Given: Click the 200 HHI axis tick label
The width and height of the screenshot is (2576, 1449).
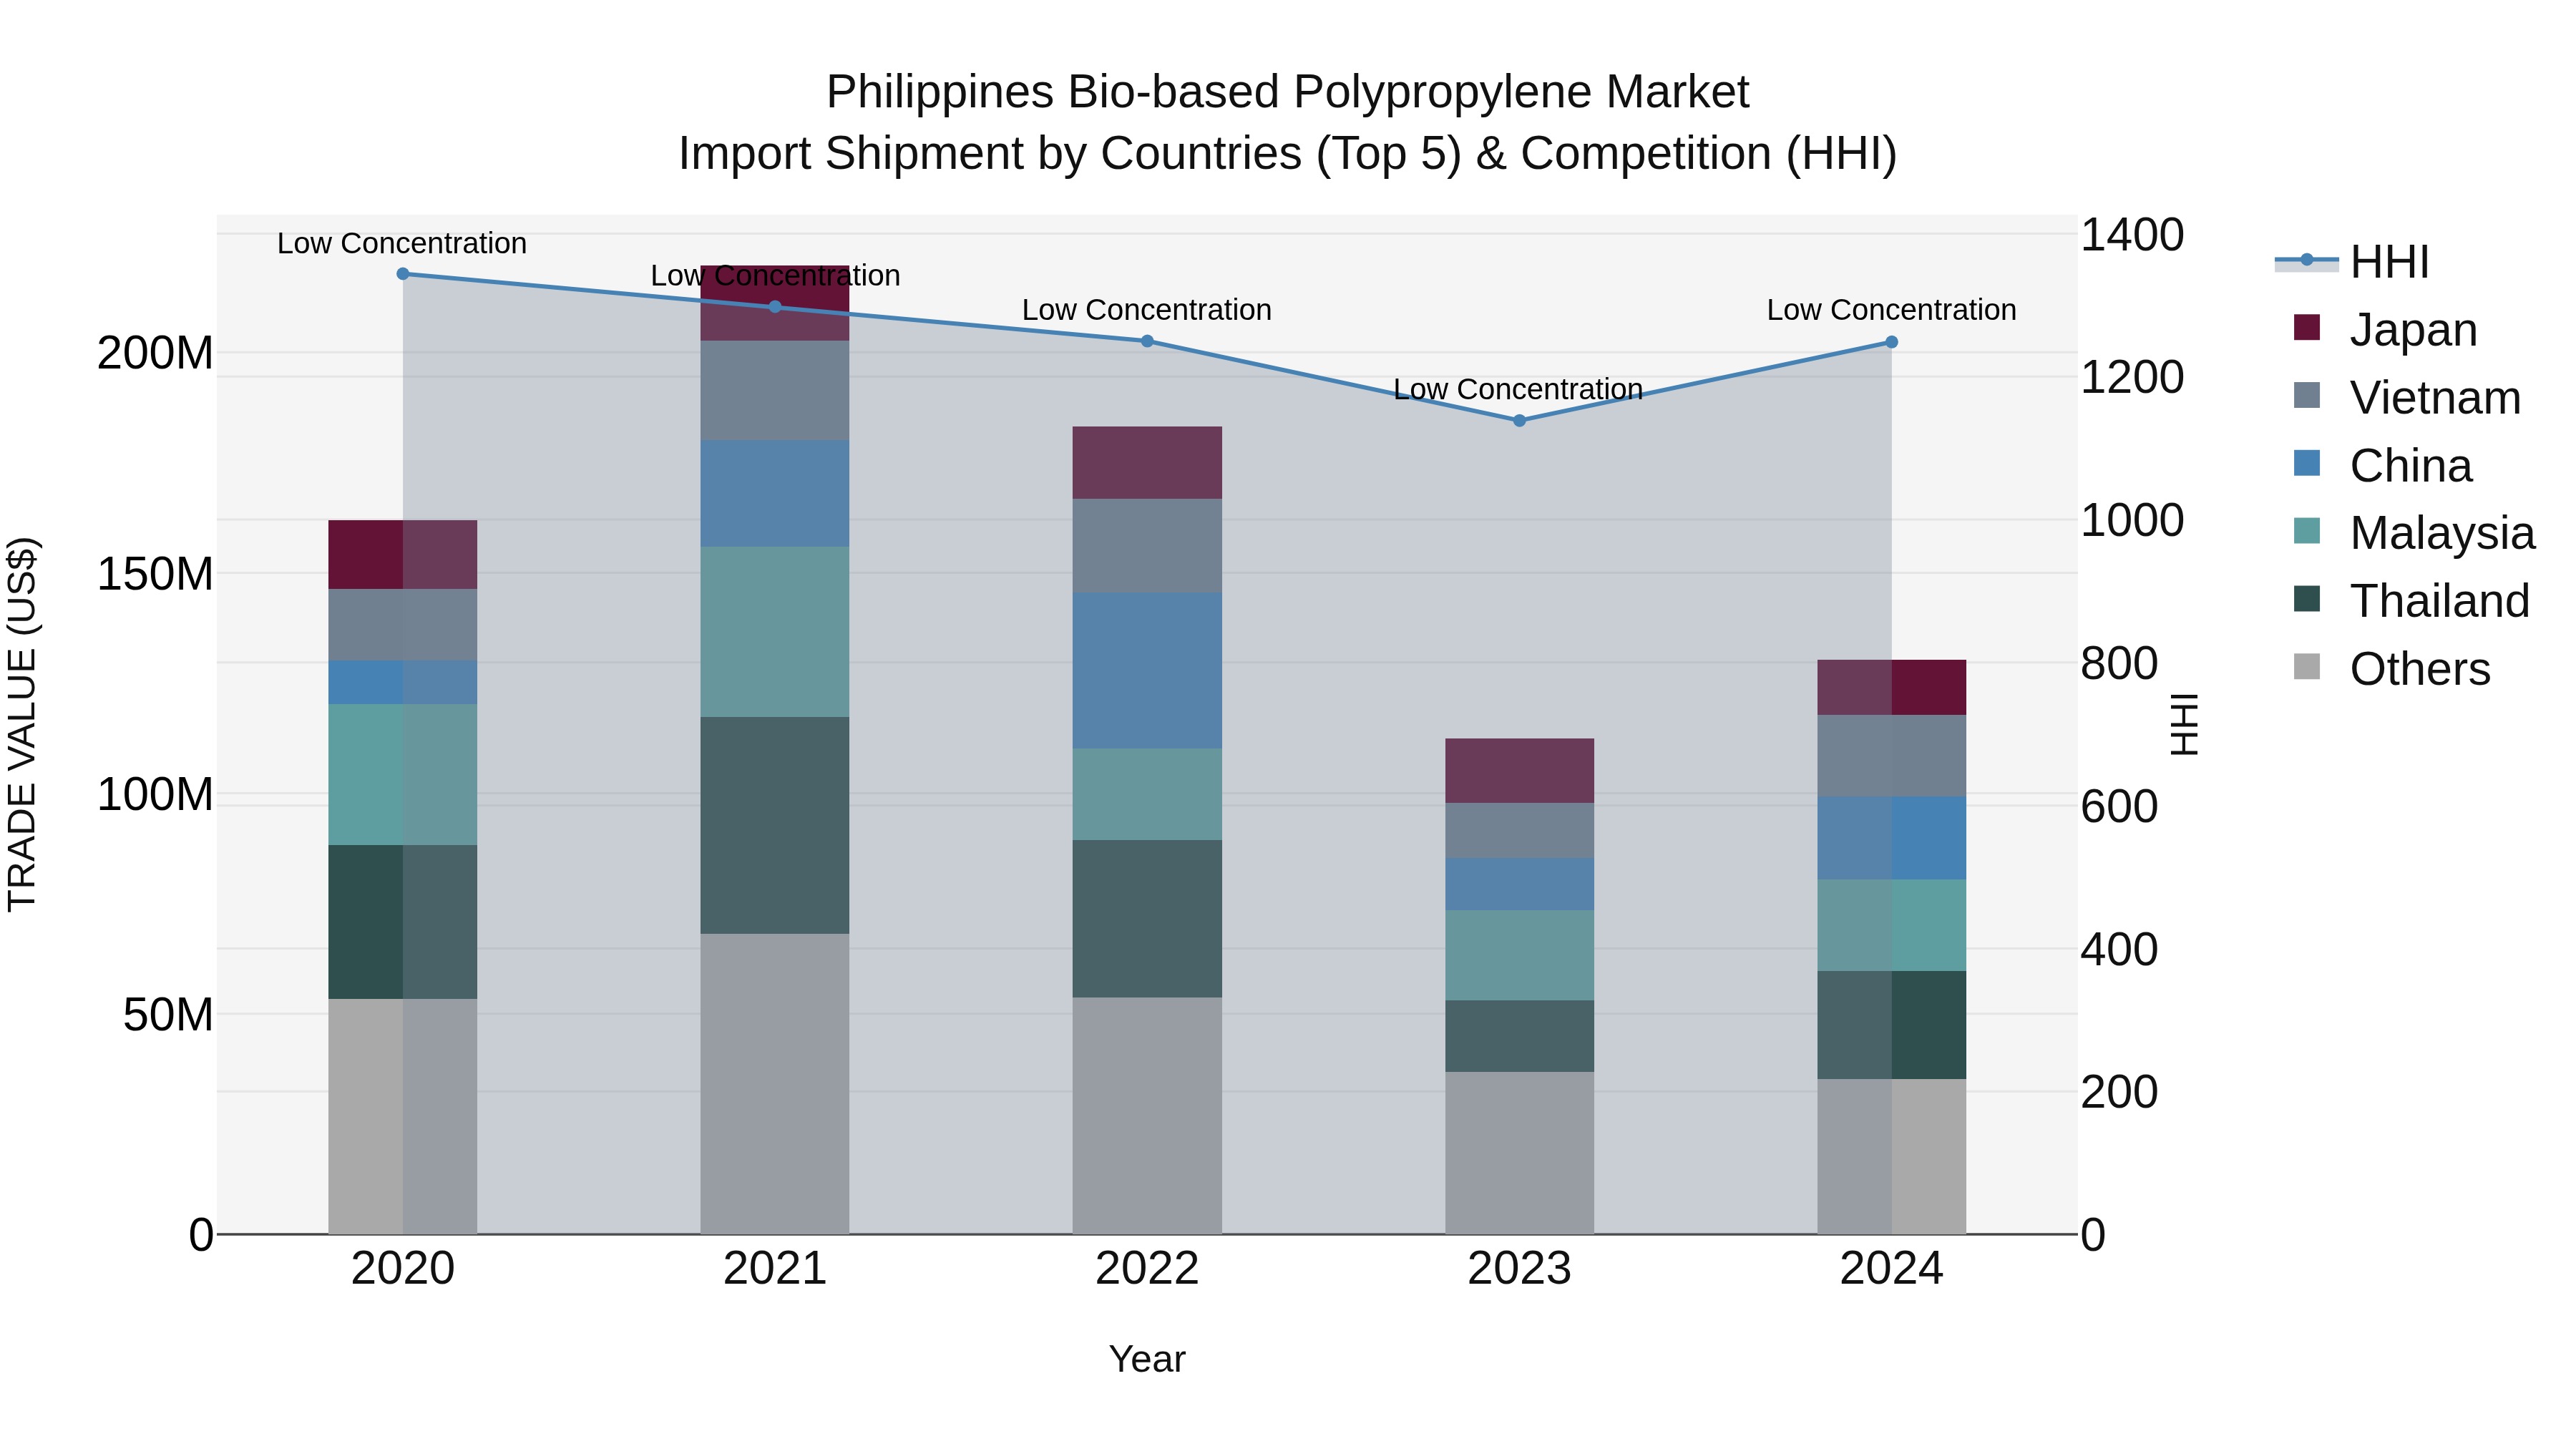Looking at the screenshot, I should tap(2119, 1092).
